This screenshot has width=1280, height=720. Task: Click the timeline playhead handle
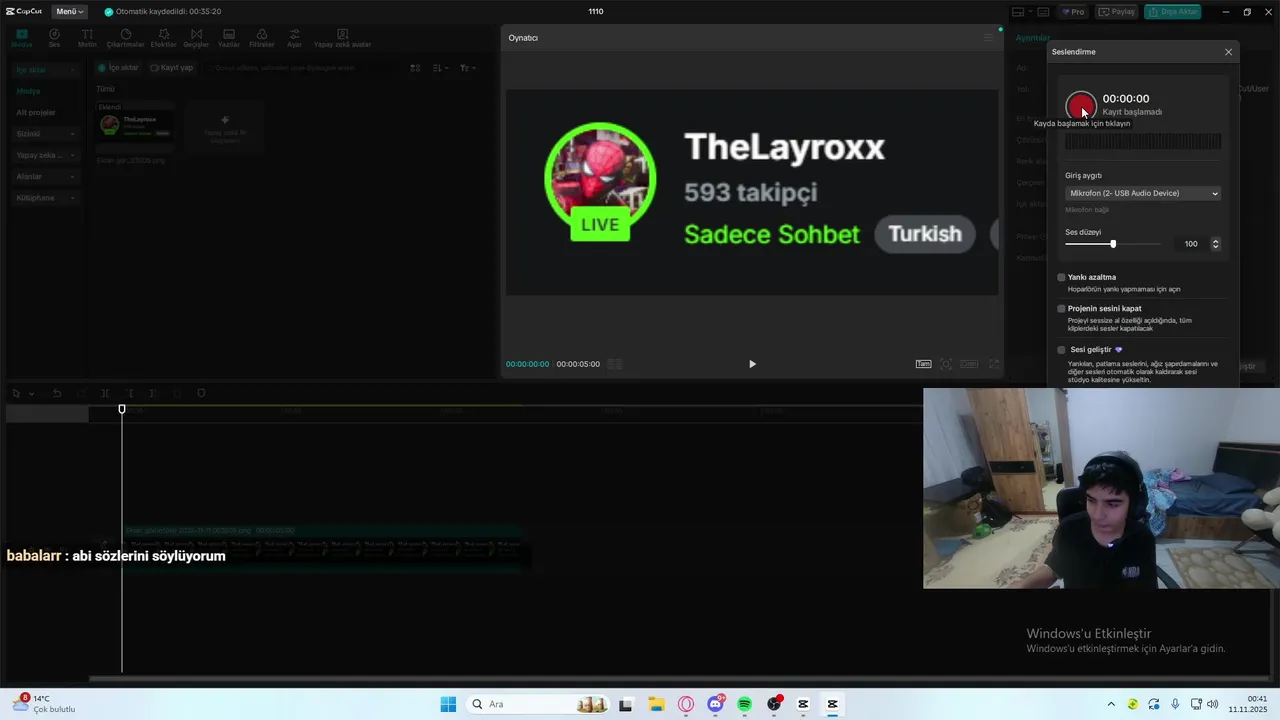(x=122, y=409)
